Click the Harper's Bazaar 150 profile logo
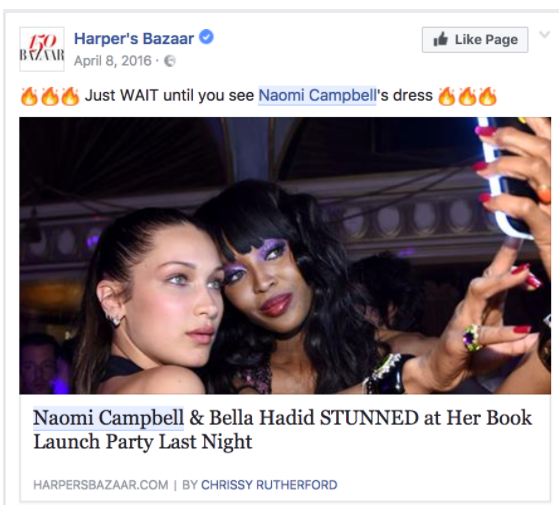Viewport: 559px width, 511px height. 42,49
